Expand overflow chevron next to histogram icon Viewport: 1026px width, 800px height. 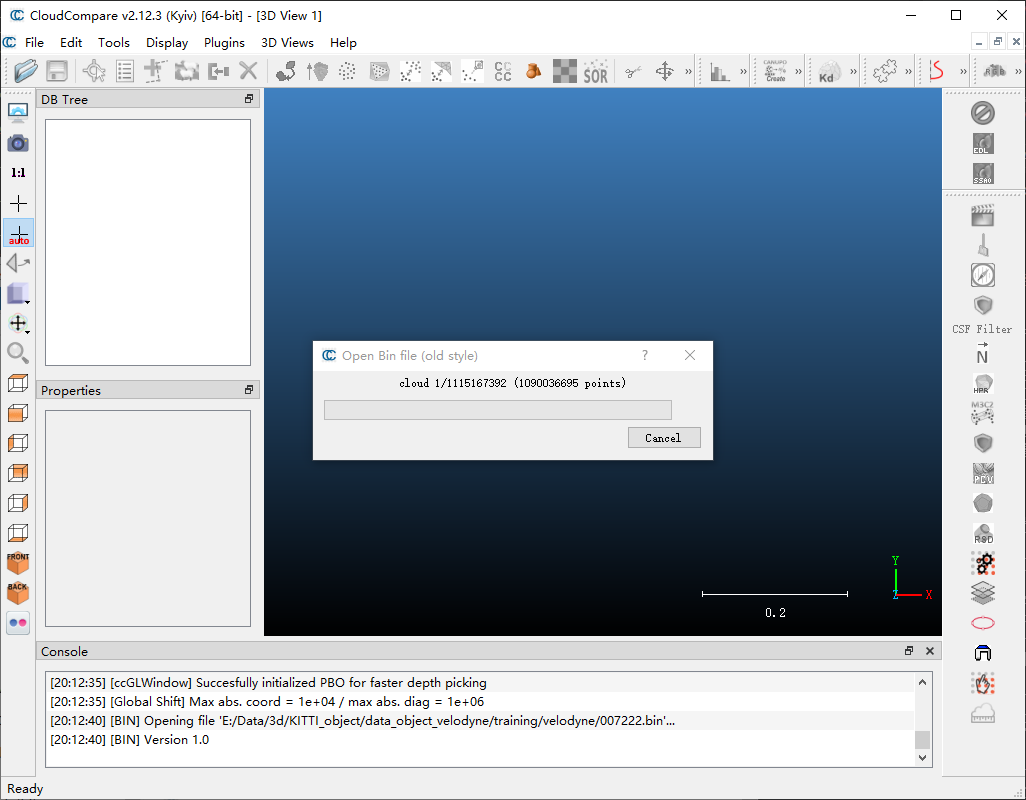(743, 71)
